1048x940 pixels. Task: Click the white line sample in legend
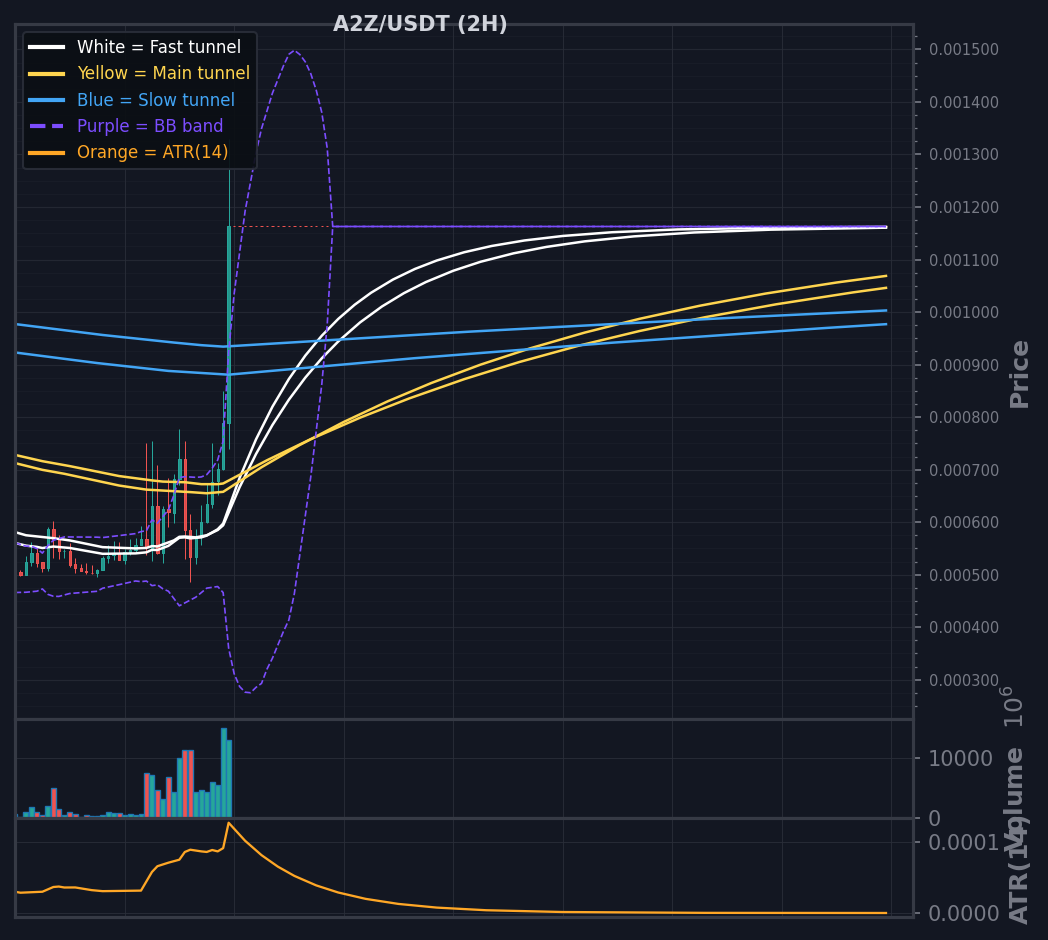(x=46, y=47)
